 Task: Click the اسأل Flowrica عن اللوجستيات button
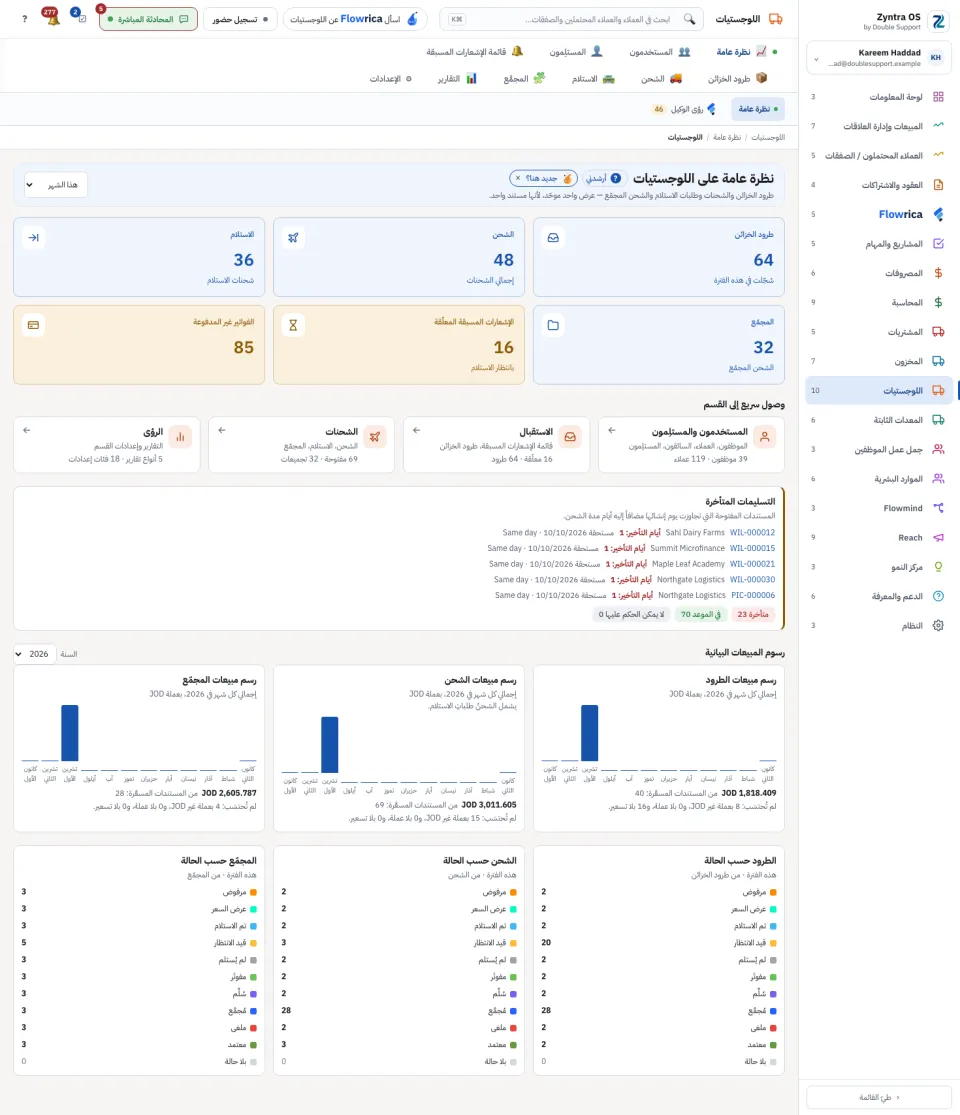click(x=355, y=19)
